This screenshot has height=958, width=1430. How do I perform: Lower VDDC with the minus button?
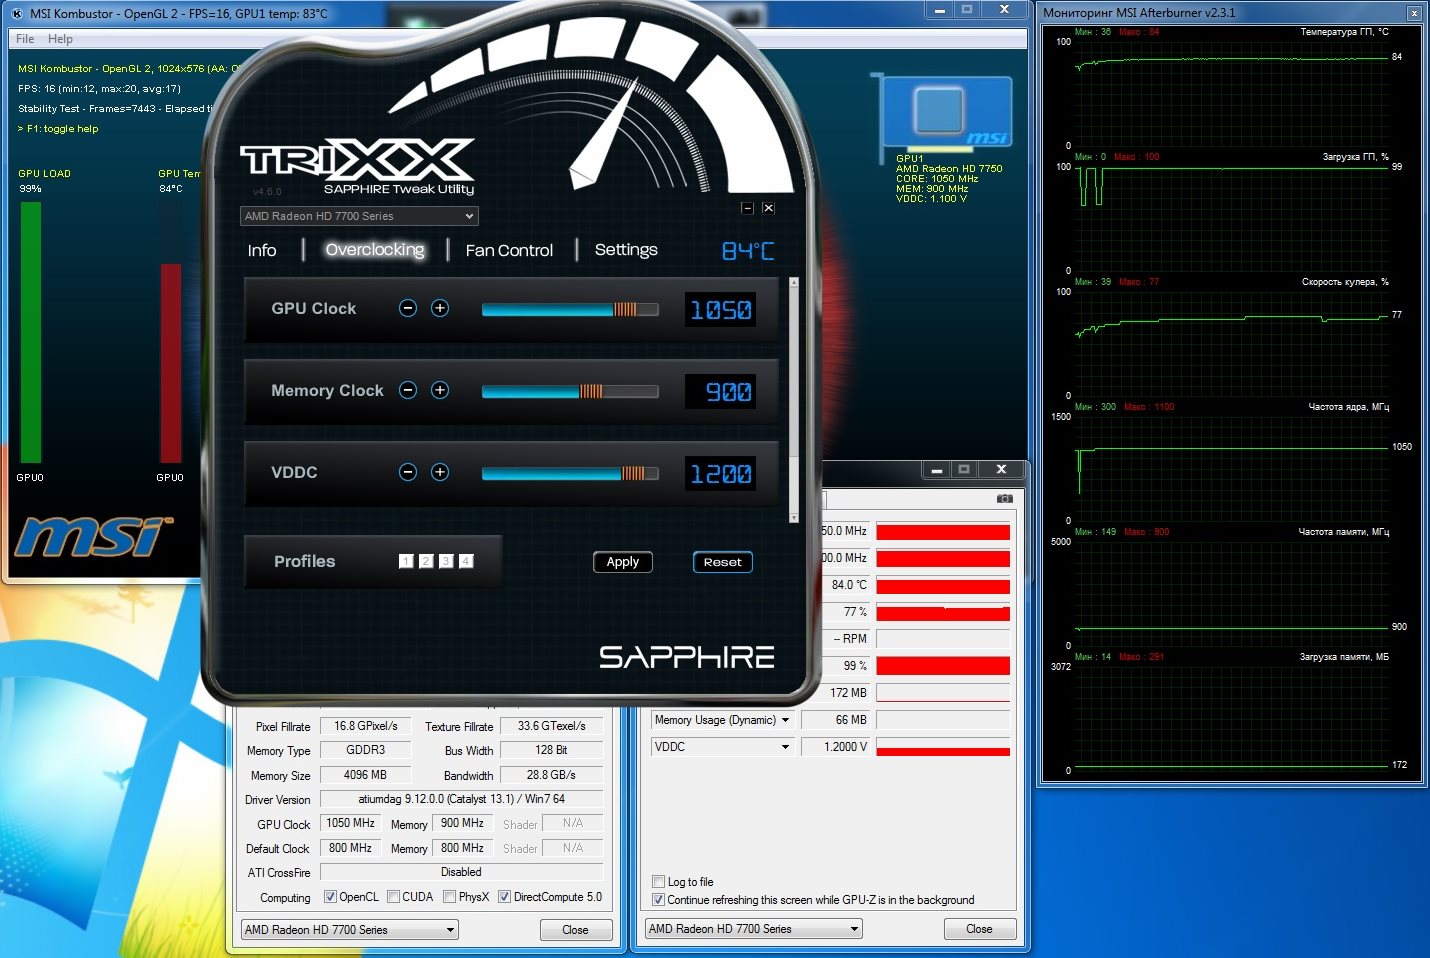408,472
